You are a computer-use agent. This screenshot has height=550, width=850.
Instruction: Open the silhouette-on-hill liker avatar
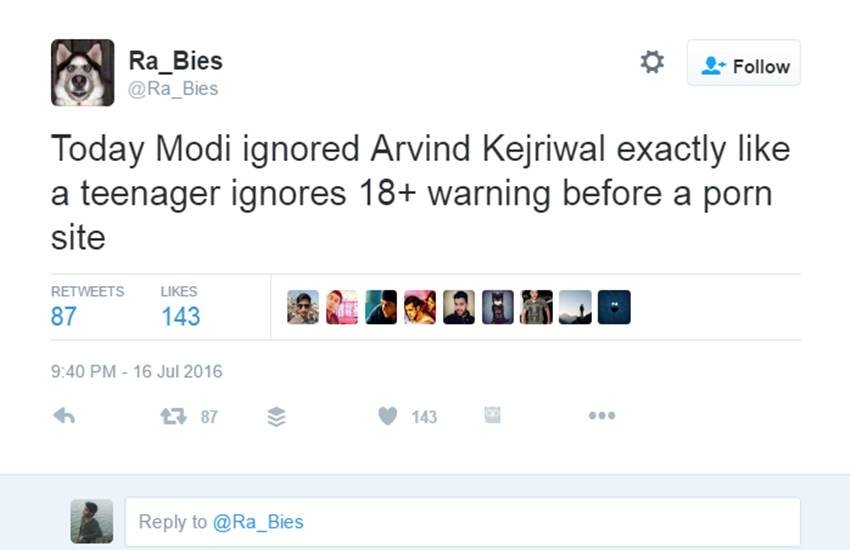tap(575, 307)
